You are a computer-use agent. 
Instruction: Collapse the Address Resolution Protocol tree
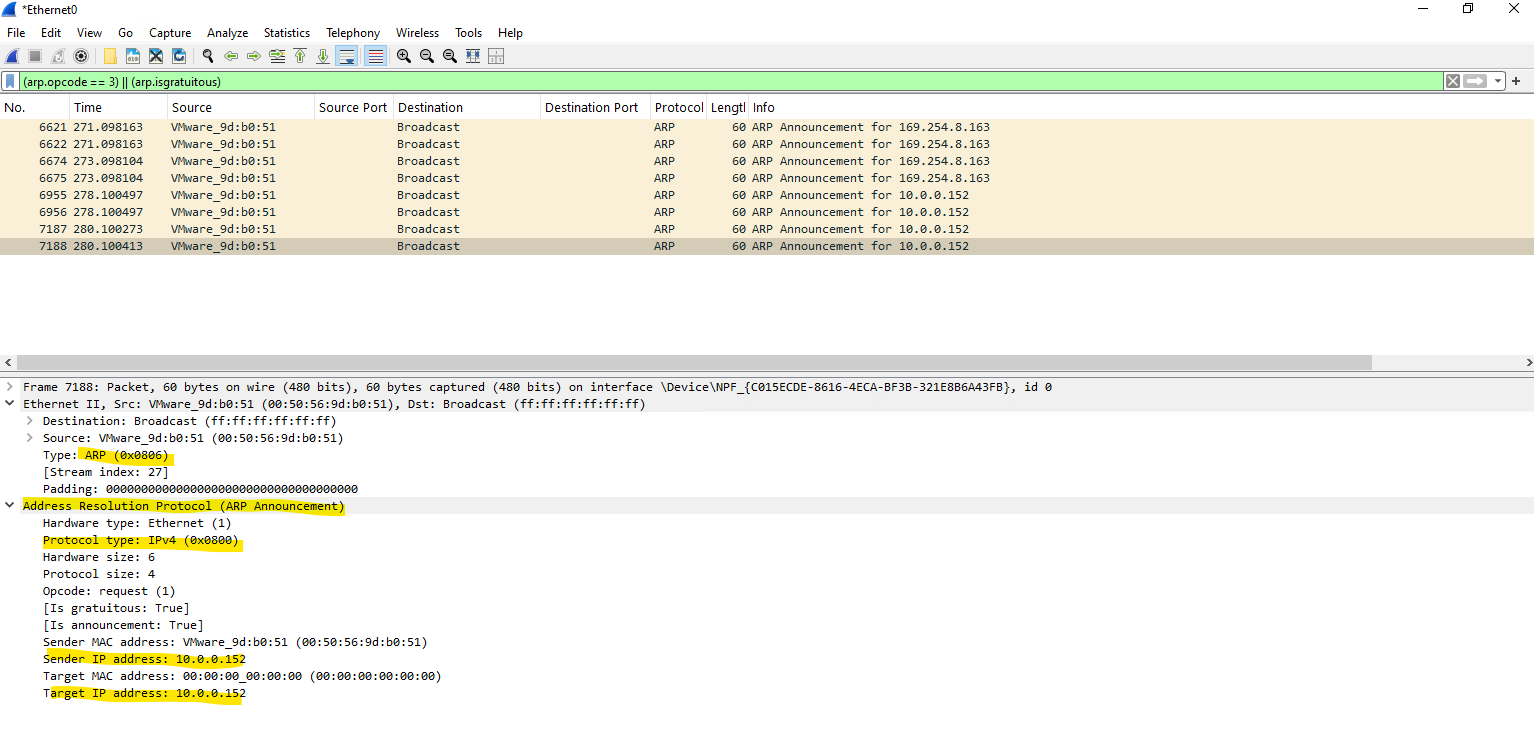pos(10,506)
